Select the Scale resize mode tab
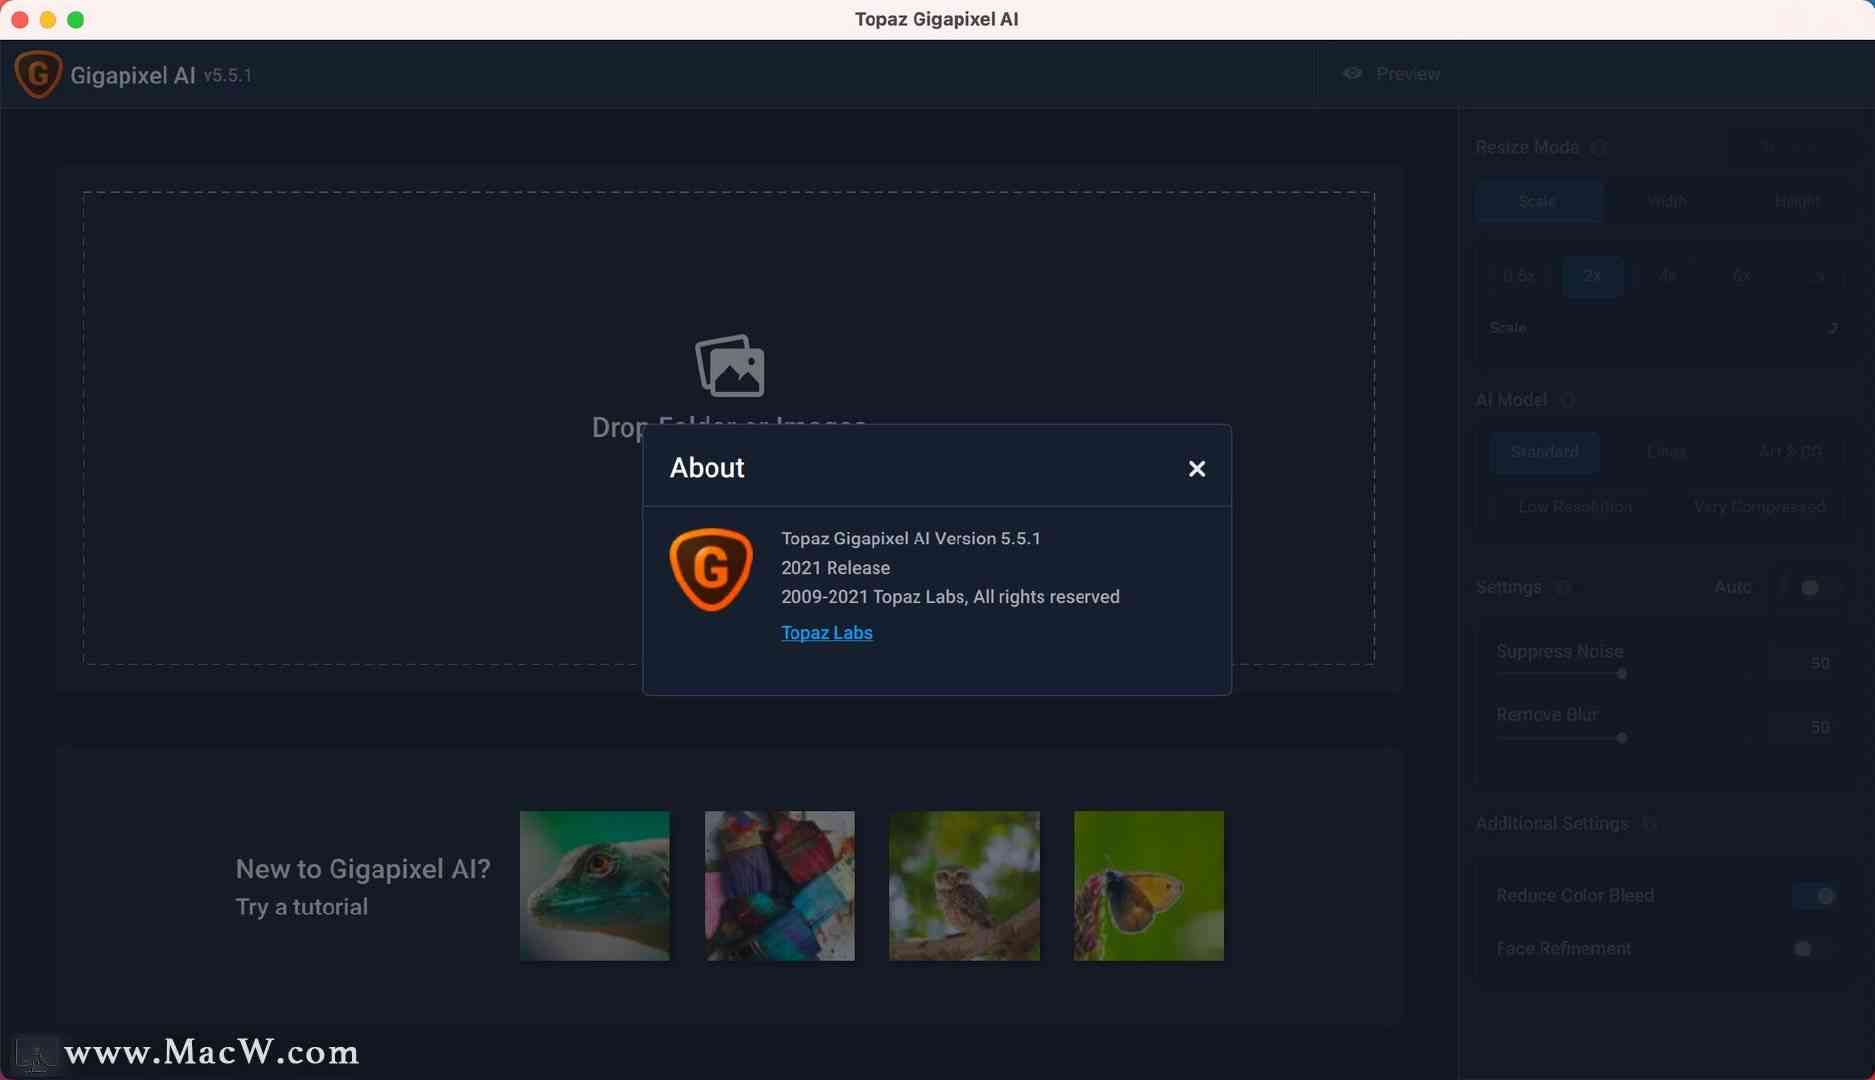Screen dimensions: 1875x1080 [x=1538, y=201]
